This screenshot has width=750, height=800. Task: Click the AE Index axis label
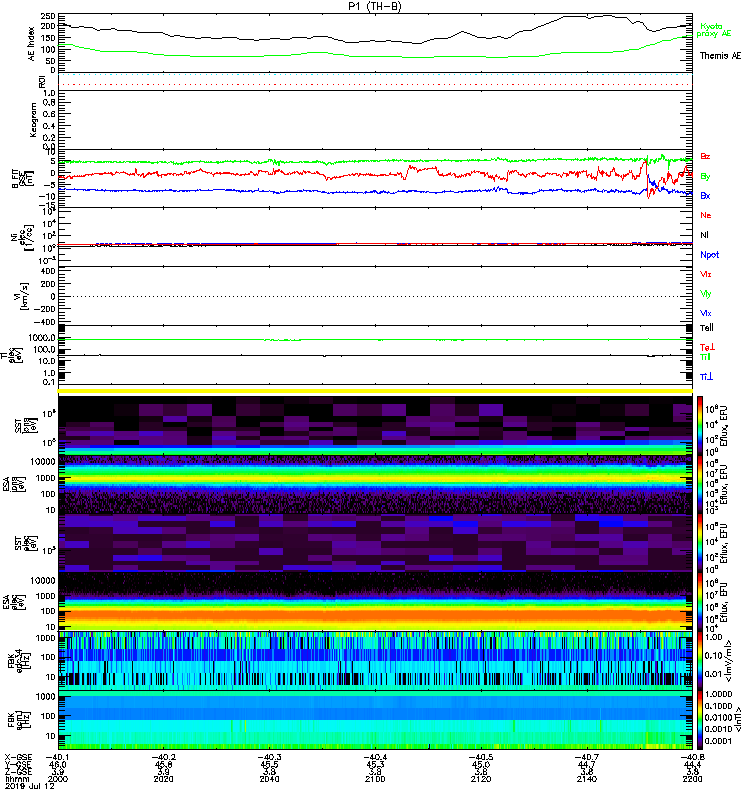click(x=32, y=44)
